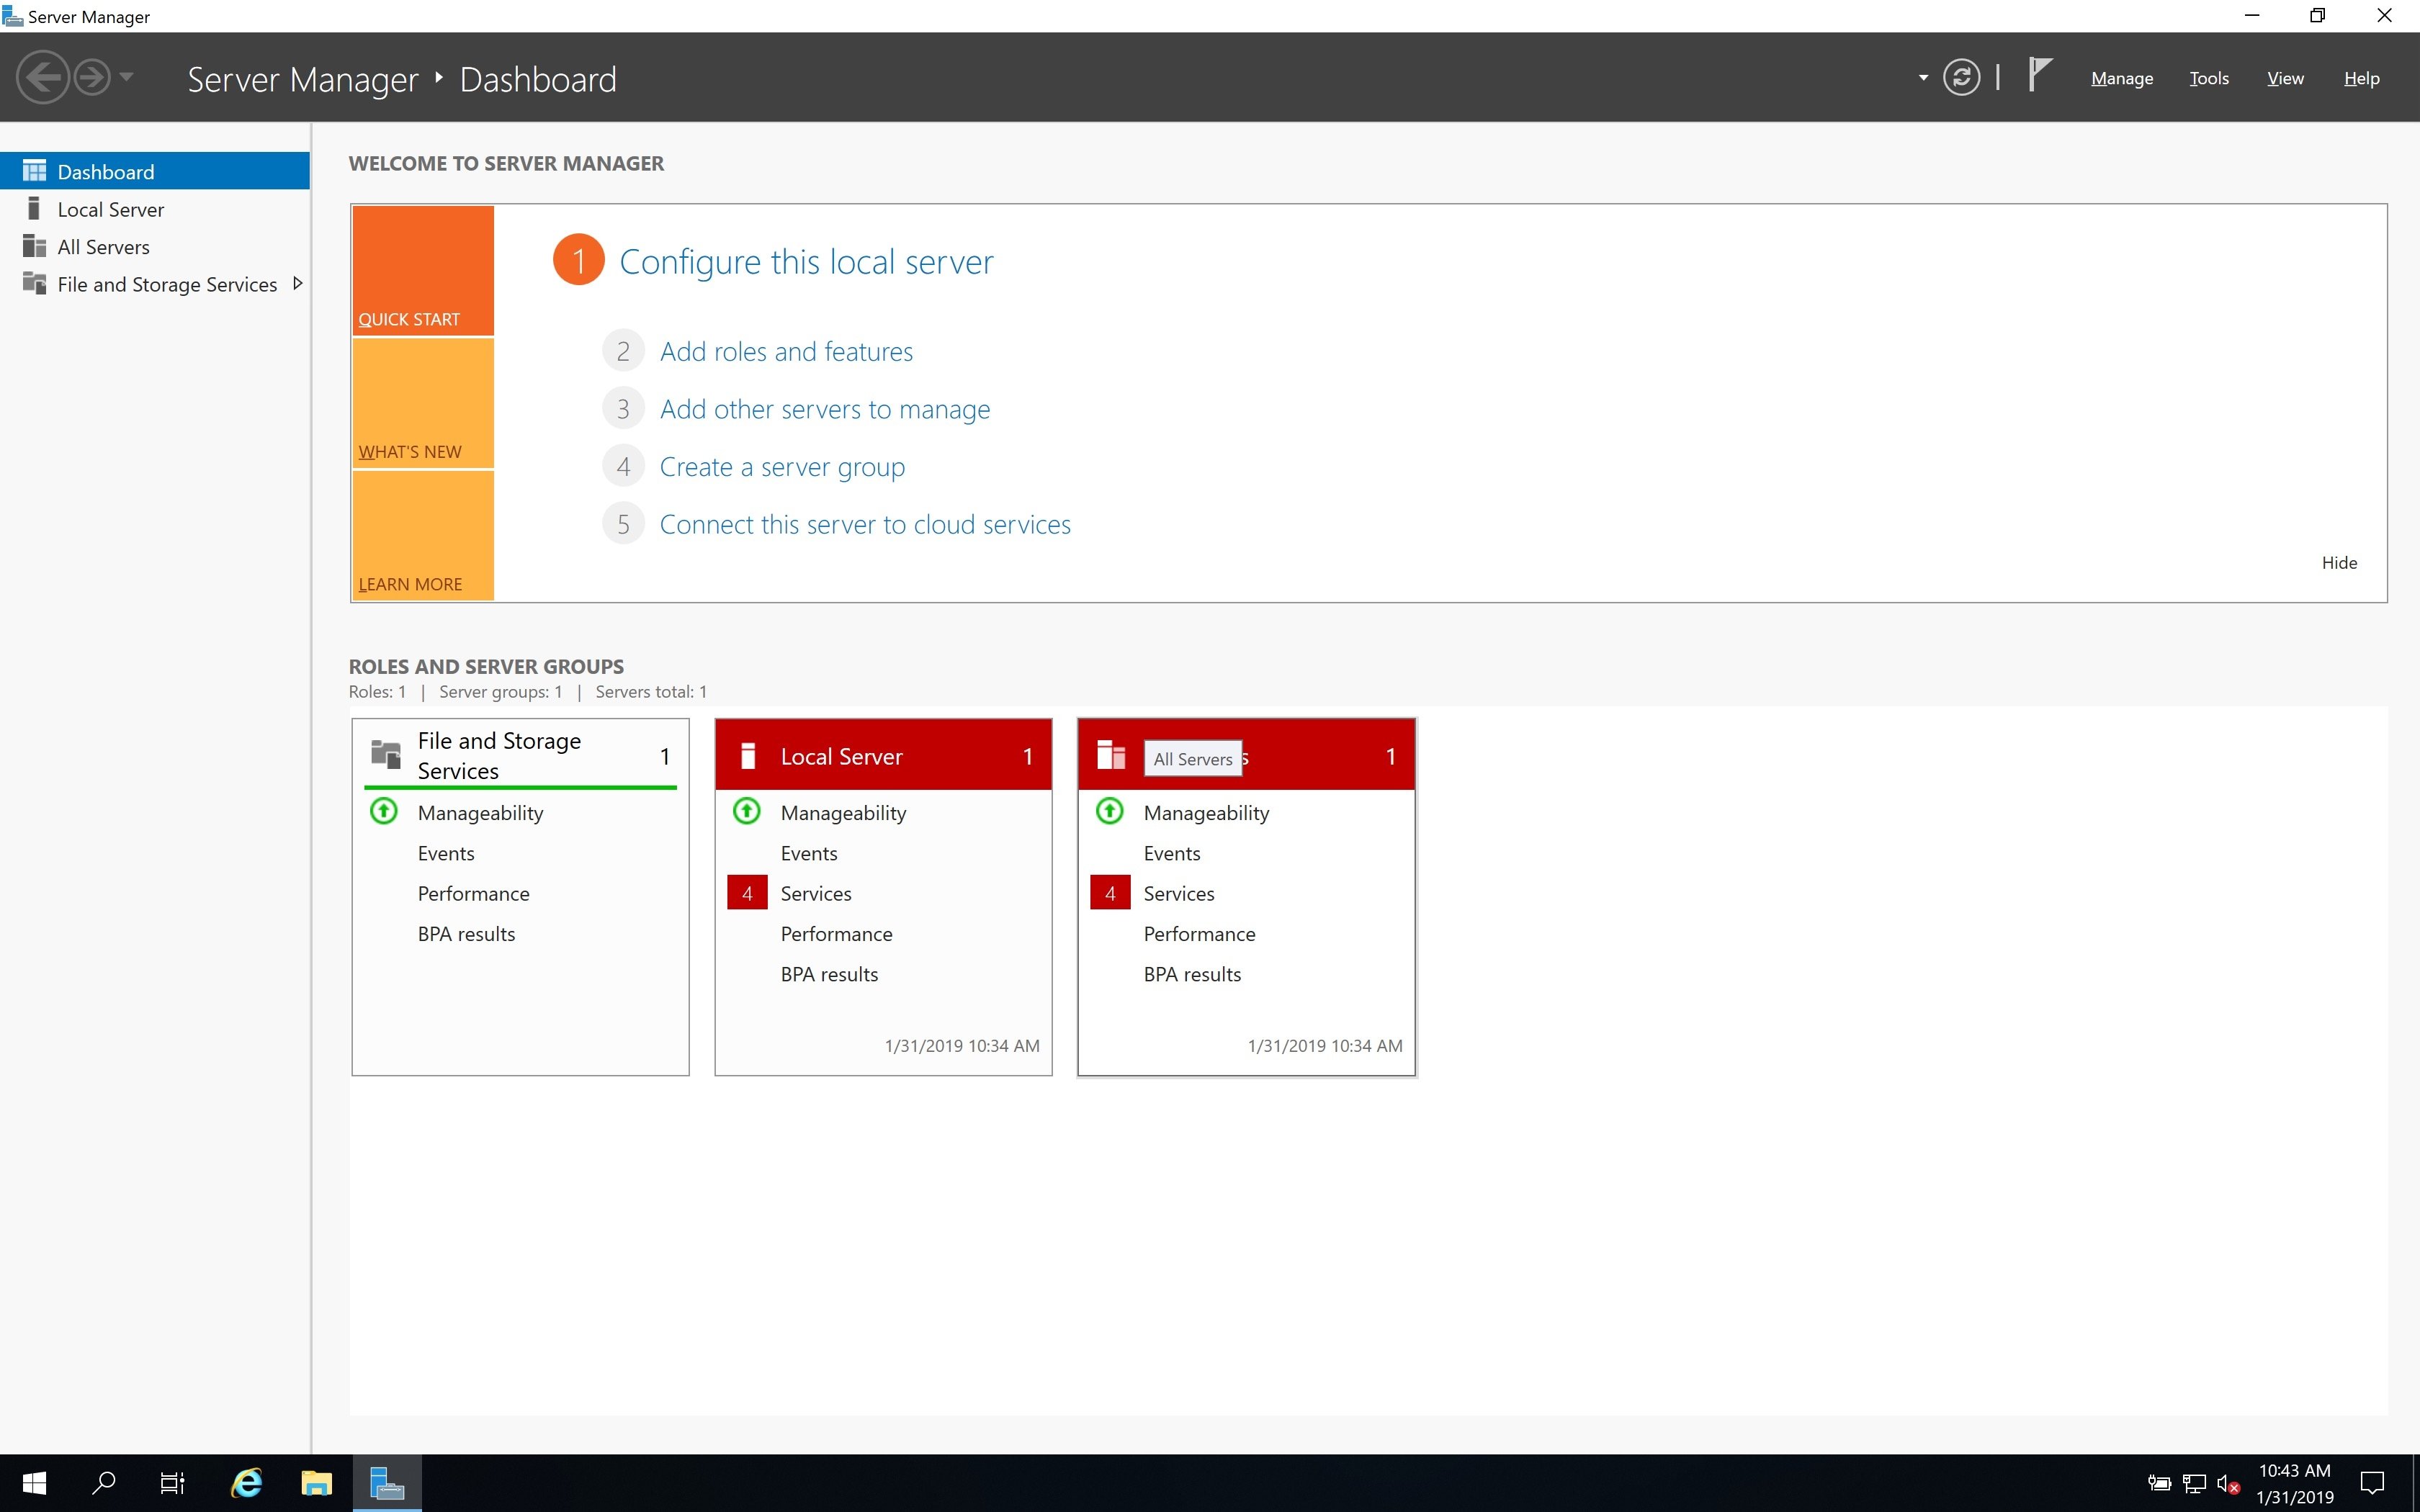Click the All Servers icon in sidebar
Image resolution: width=2420 pixels, height=1512 pixels.
33,244
